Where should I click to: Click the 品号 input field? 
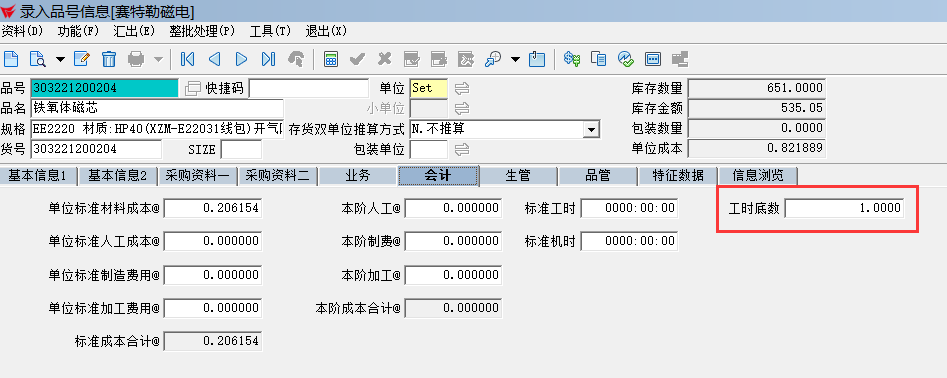[105, 88]
